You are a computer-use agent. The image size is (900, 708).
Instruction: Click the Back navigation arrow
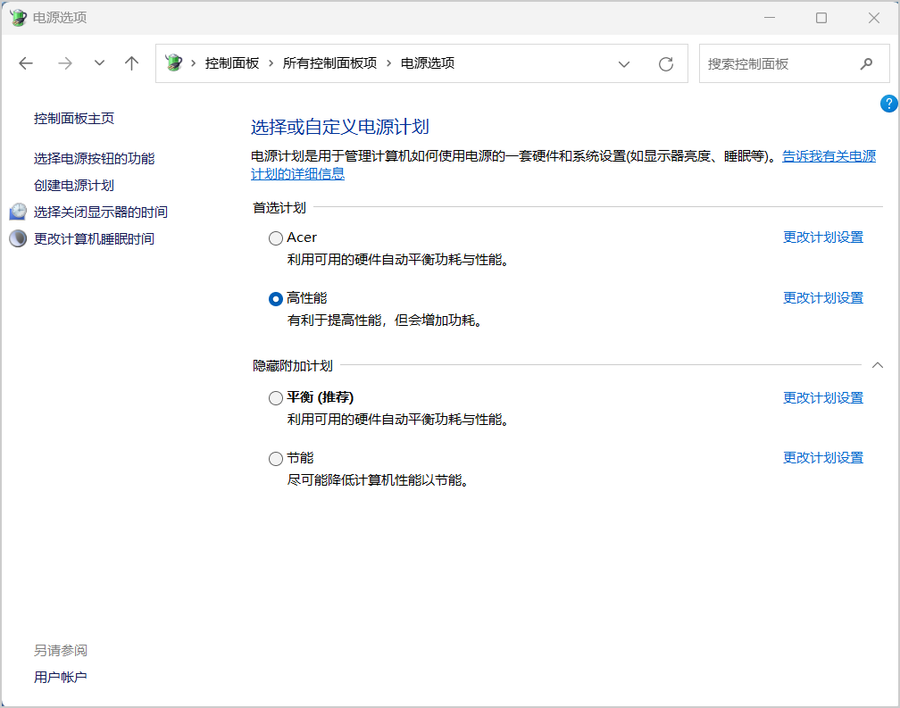(26, 63)
